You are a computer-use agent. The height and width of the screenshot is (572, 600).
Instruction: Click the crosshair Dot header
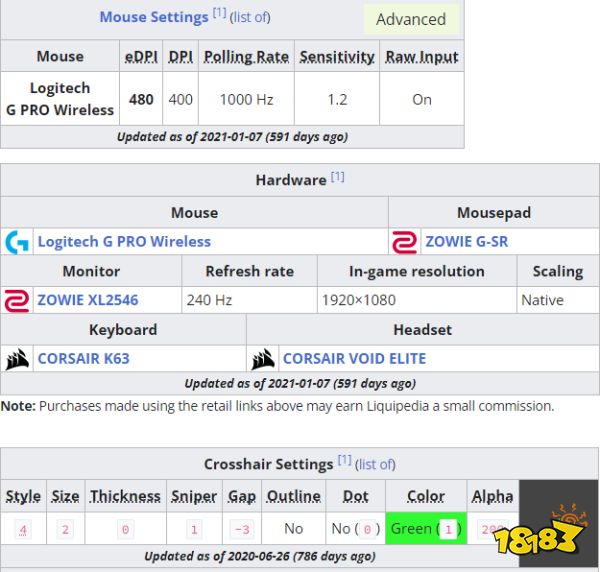click(355, 496)
